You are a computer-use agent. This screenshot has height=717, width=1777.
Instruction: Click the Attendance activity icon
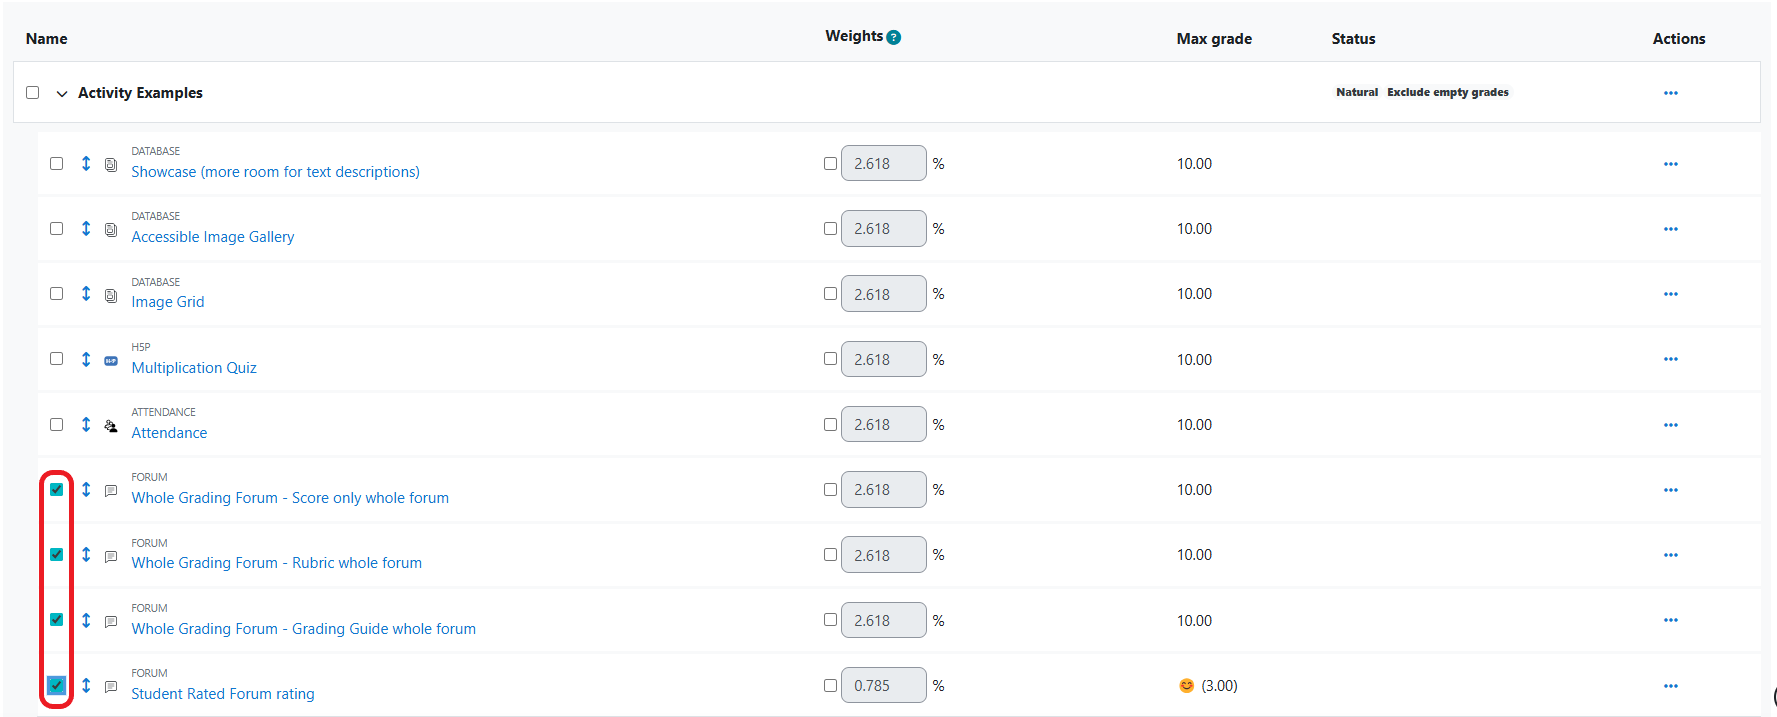click(111, 425)
